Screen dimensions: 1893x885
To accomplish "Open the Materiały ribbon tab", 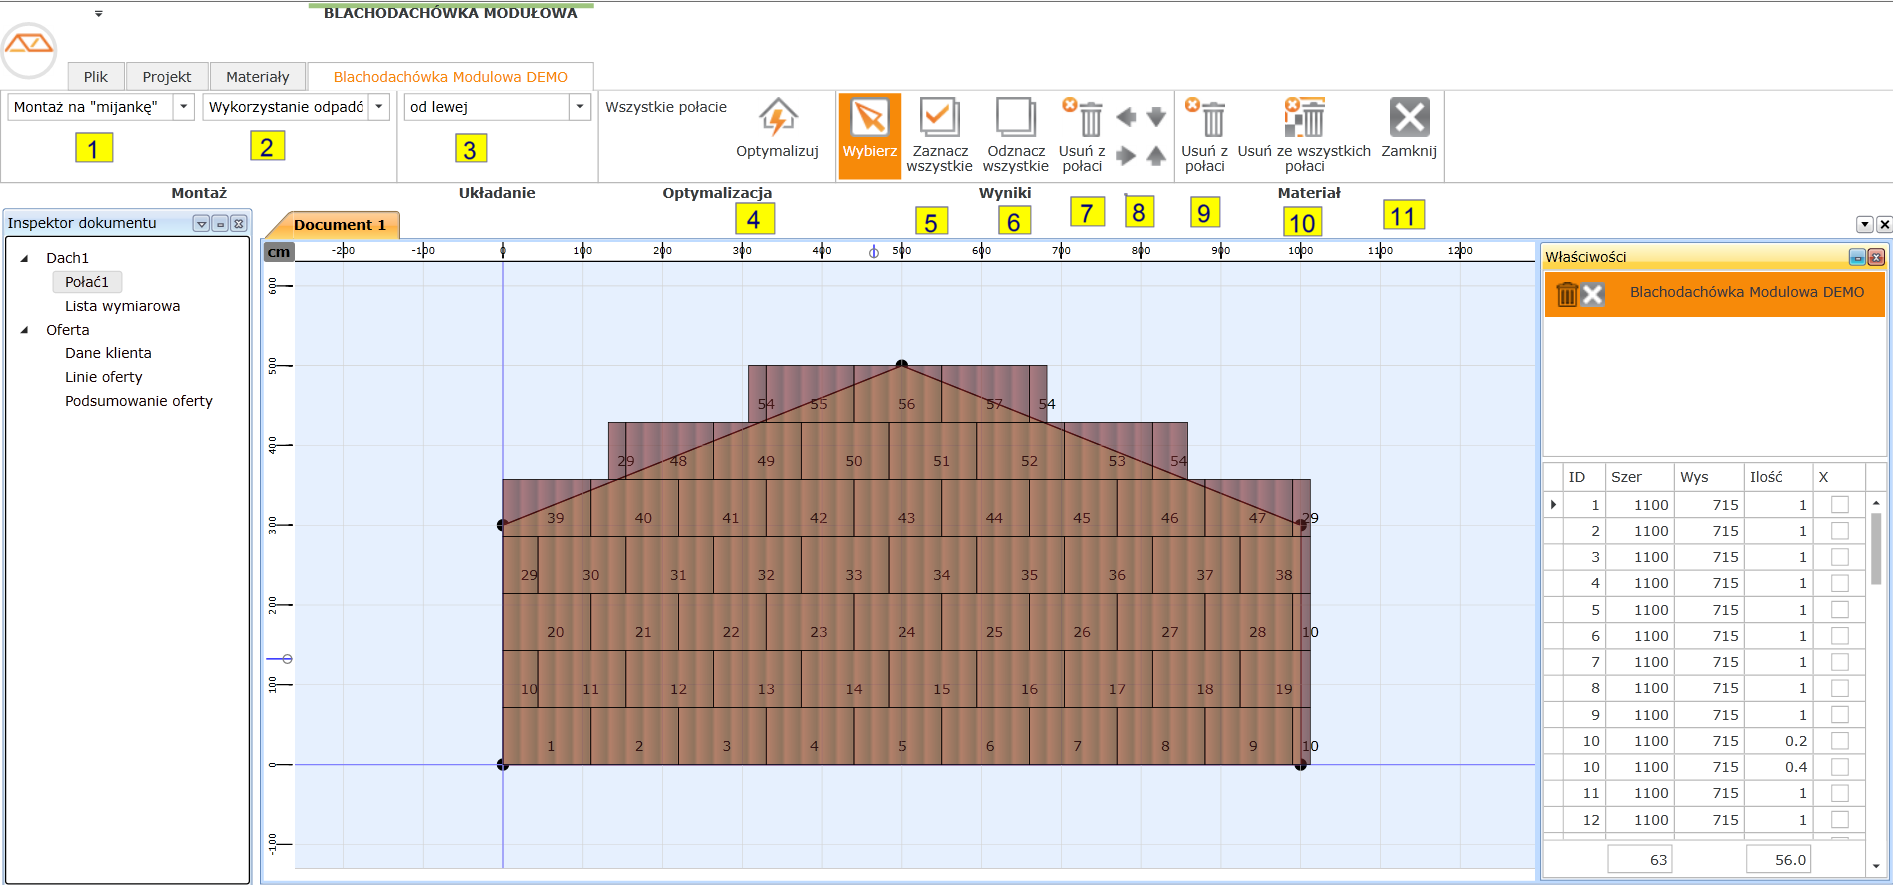I will click(x=257, y=77).
